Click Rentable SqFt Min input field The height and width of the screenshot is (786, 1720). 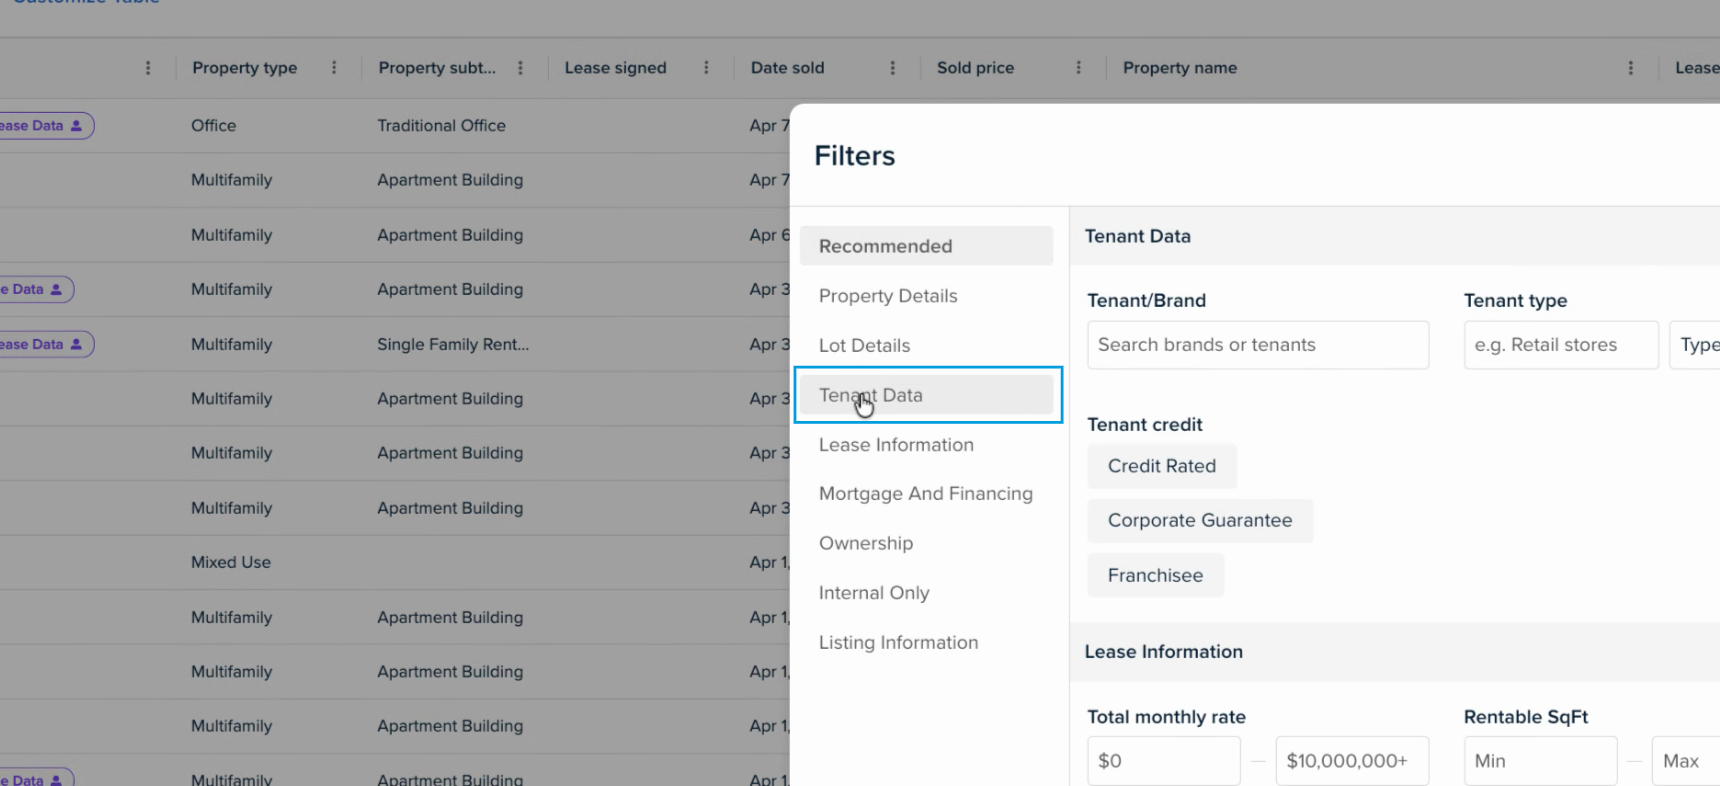coord(1539,761)
